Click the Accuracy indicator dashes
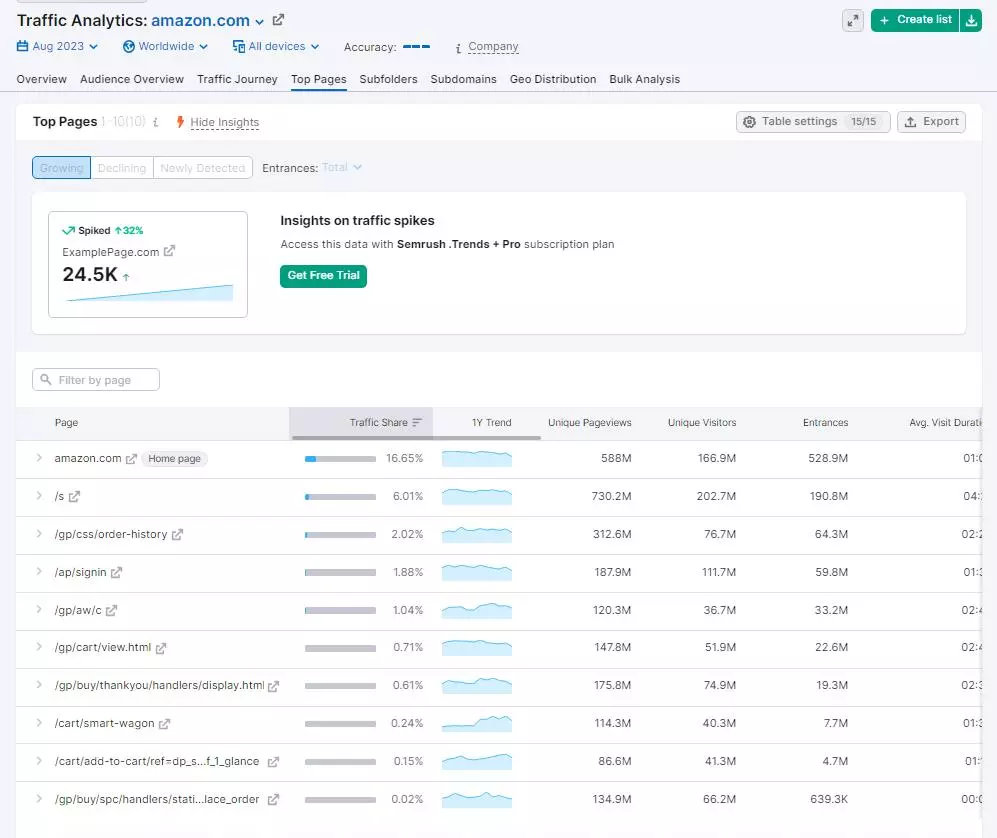The image size is (997, 838). 416,46
